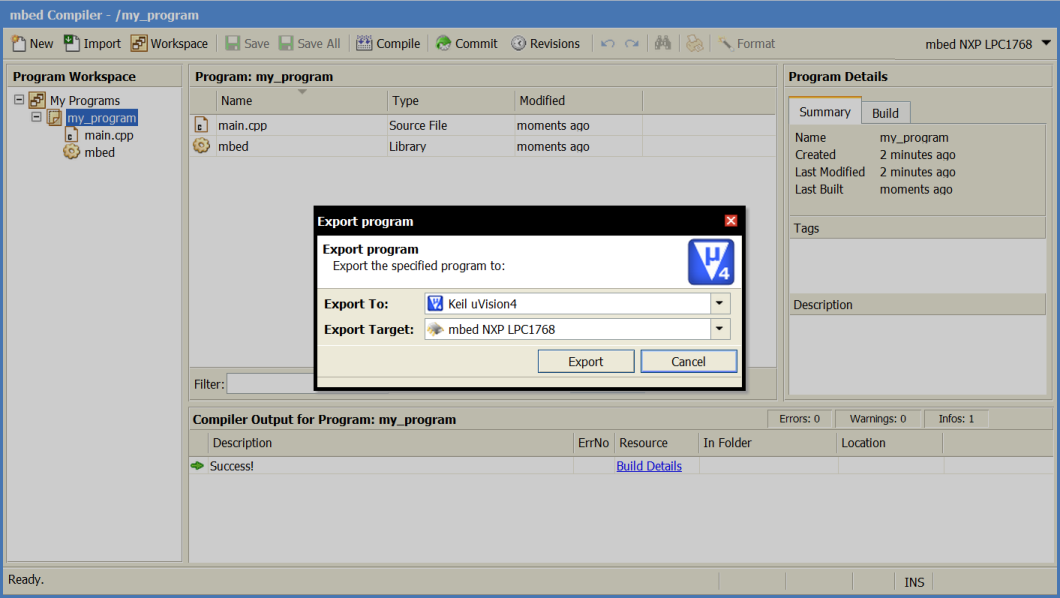Cancel the Export program dialog
Screen dimensions: 1060x598
coord(688,361)
